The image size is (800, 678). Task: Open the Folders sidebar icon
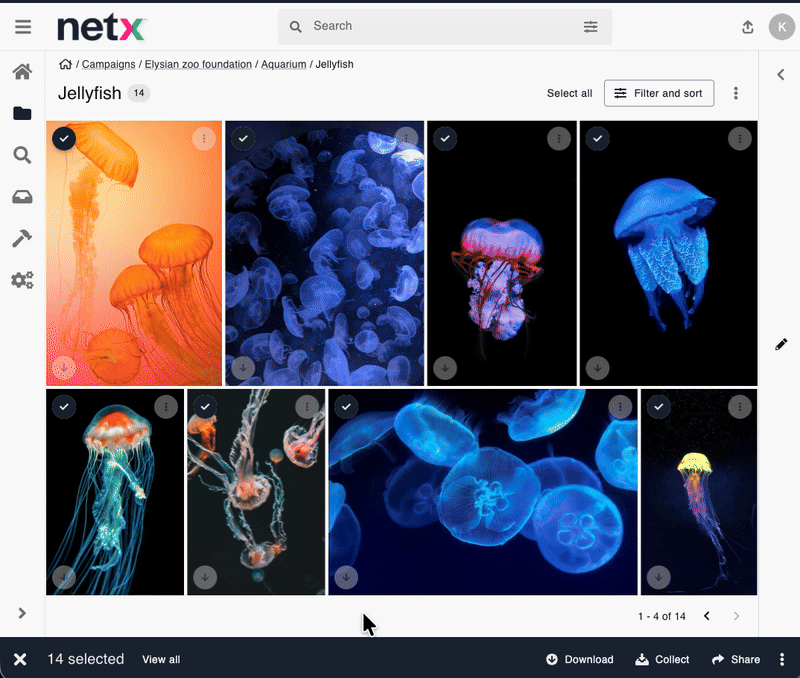tap(22, 114)
